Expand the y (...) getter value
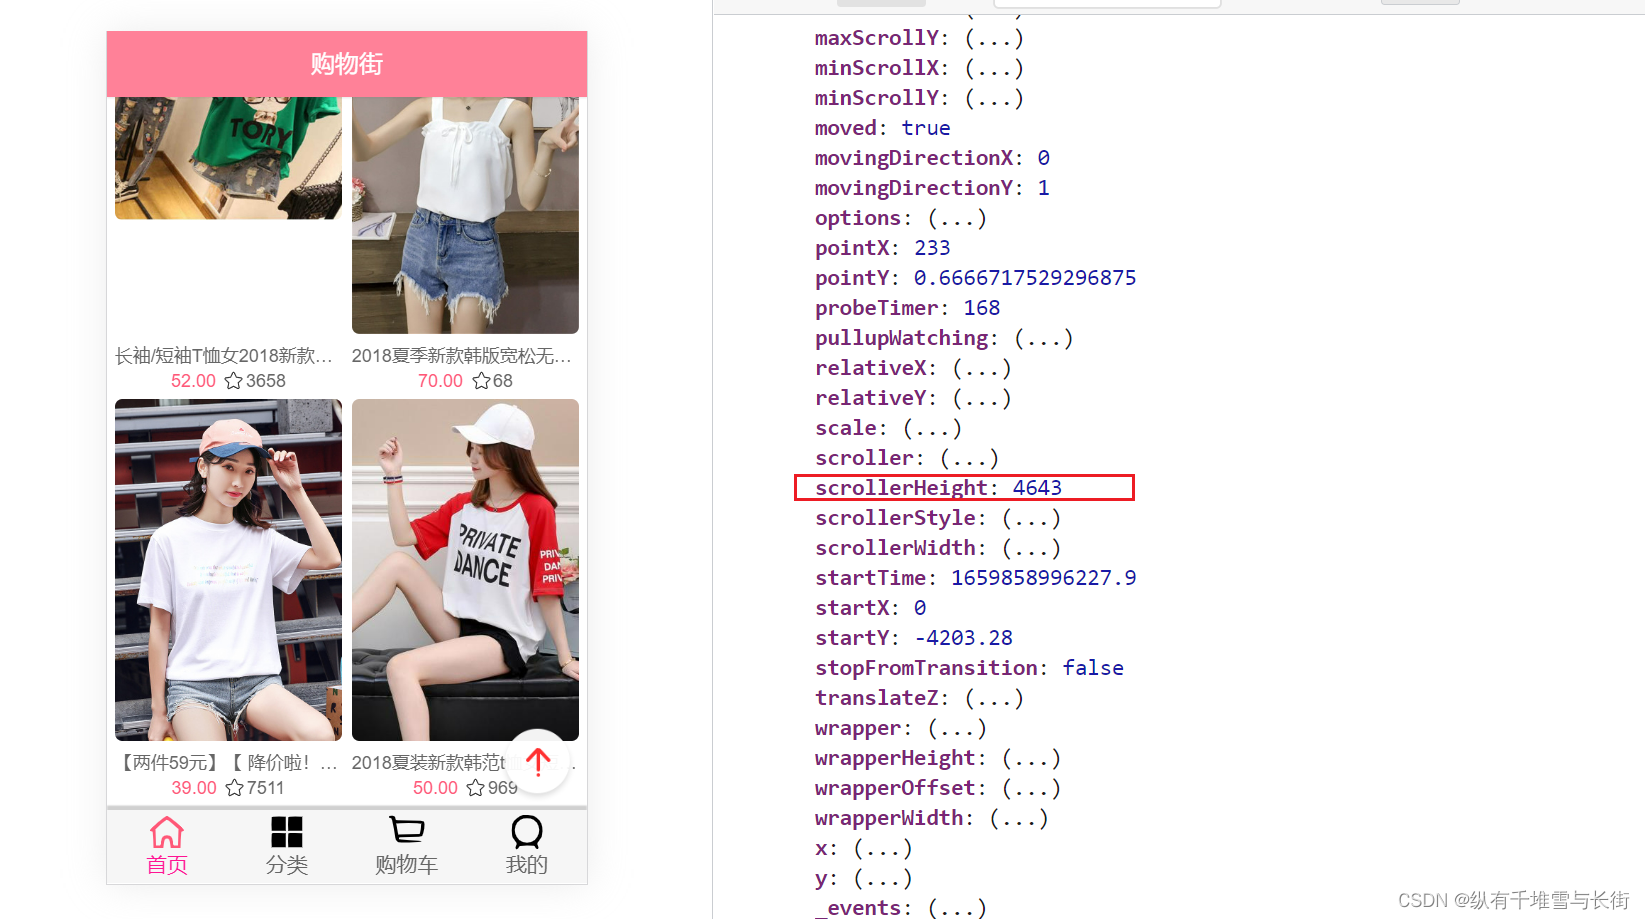The width and height of the screenshot is (1645, 919). 882,878
